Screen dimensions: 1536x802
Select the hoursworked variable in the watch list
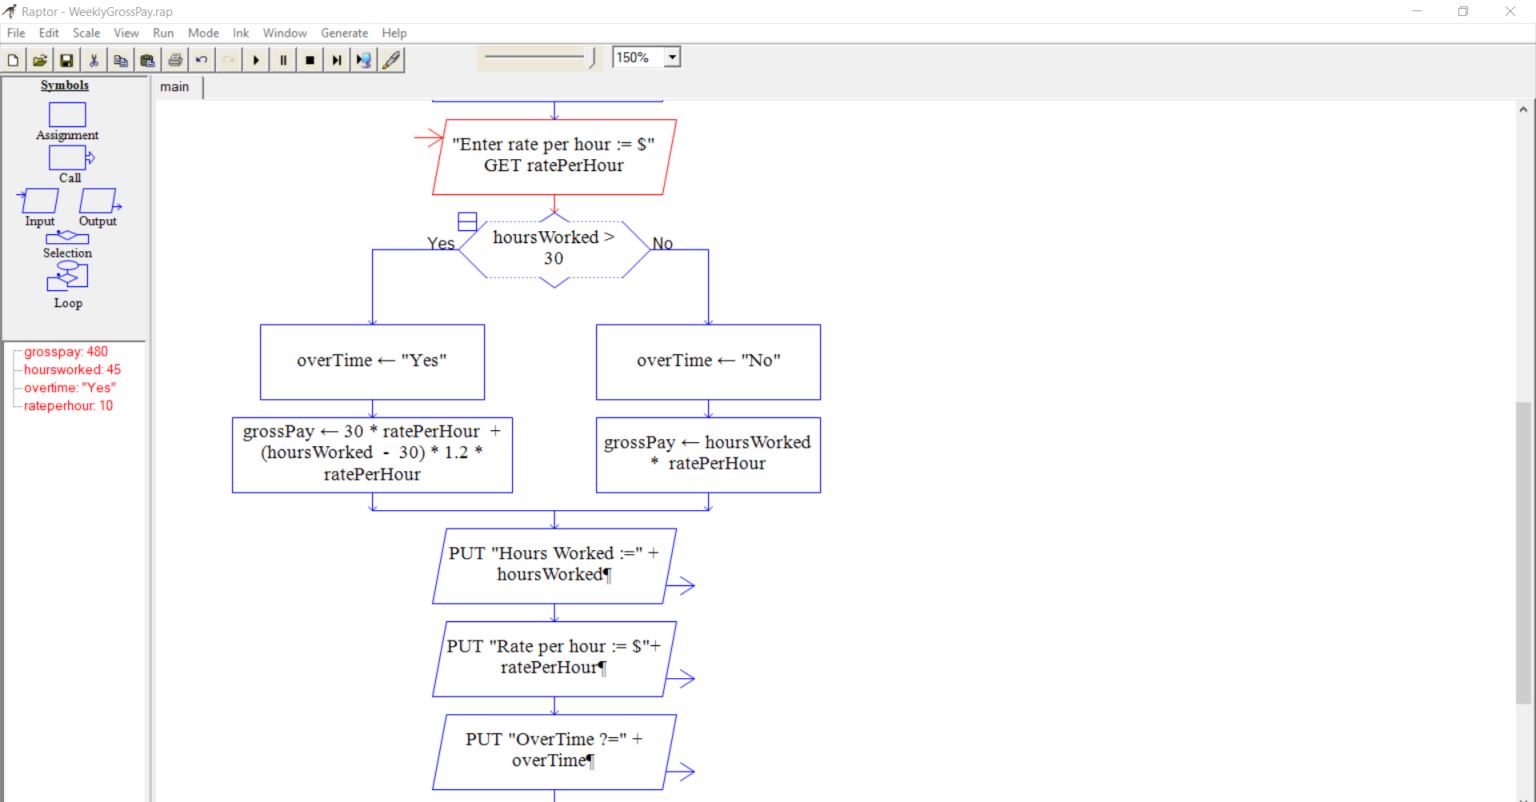(x=70, y=369)
